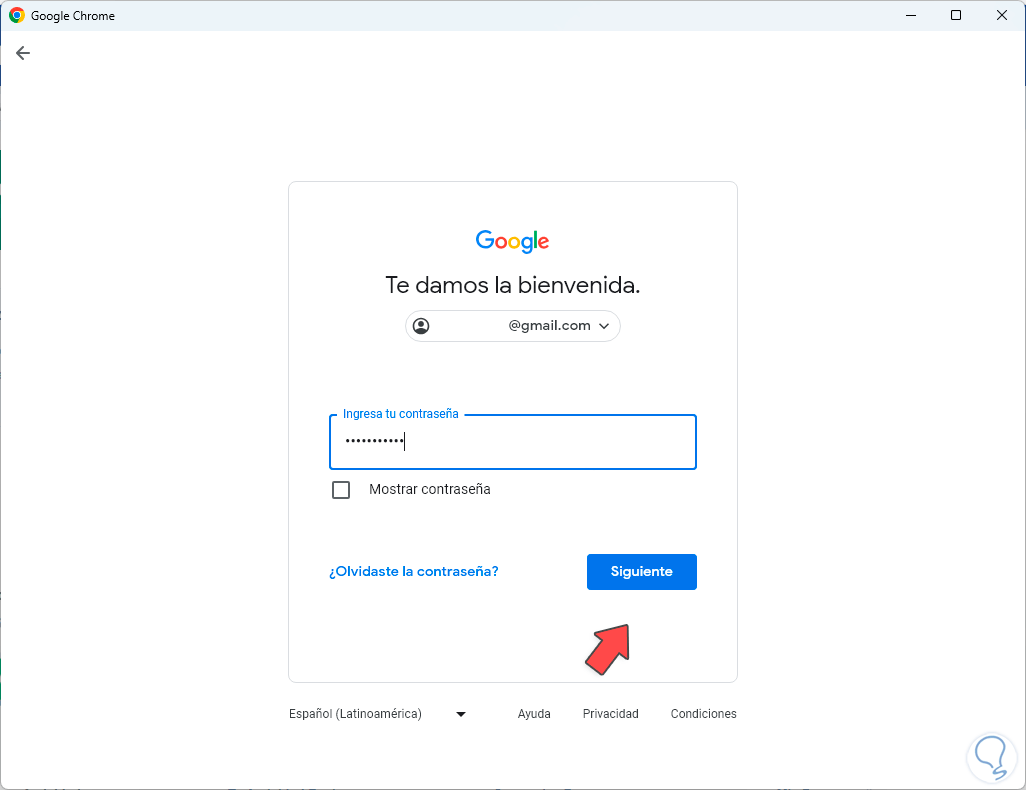The width and height of the screenshot is (1026, 790).
Task: Click the Mostrar contraseña label text
Action: pos(430,490)
